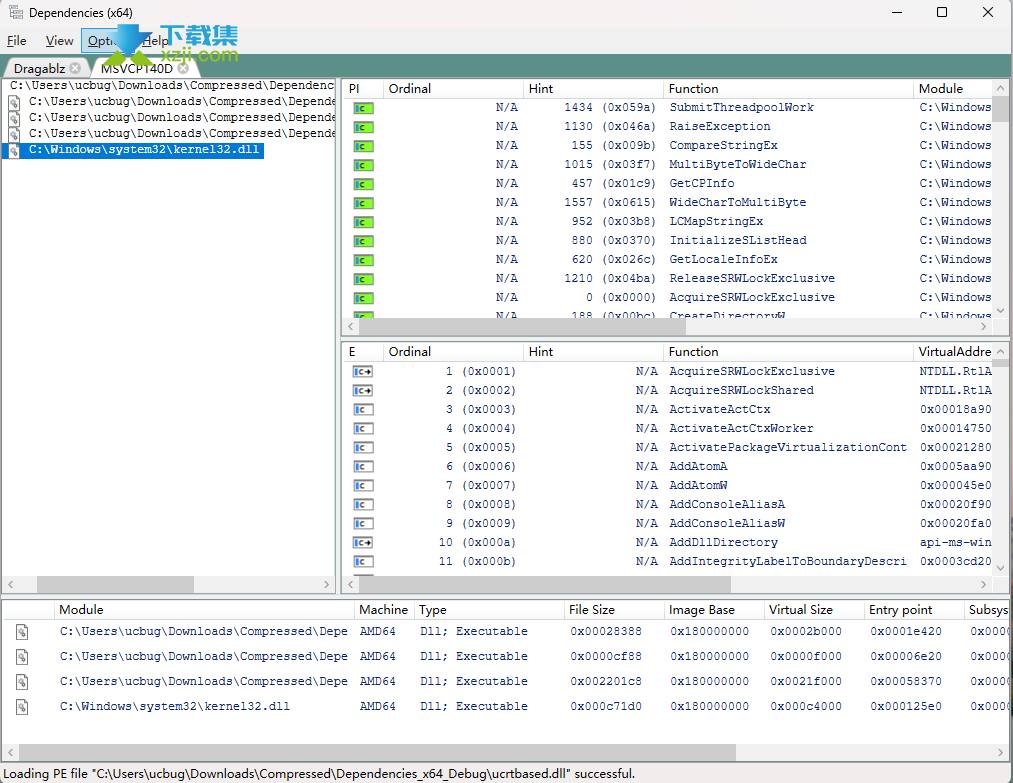Select the GetCPInfo import function name
The width and height of the screenshot is (1013, 783).
coord(702,183)
